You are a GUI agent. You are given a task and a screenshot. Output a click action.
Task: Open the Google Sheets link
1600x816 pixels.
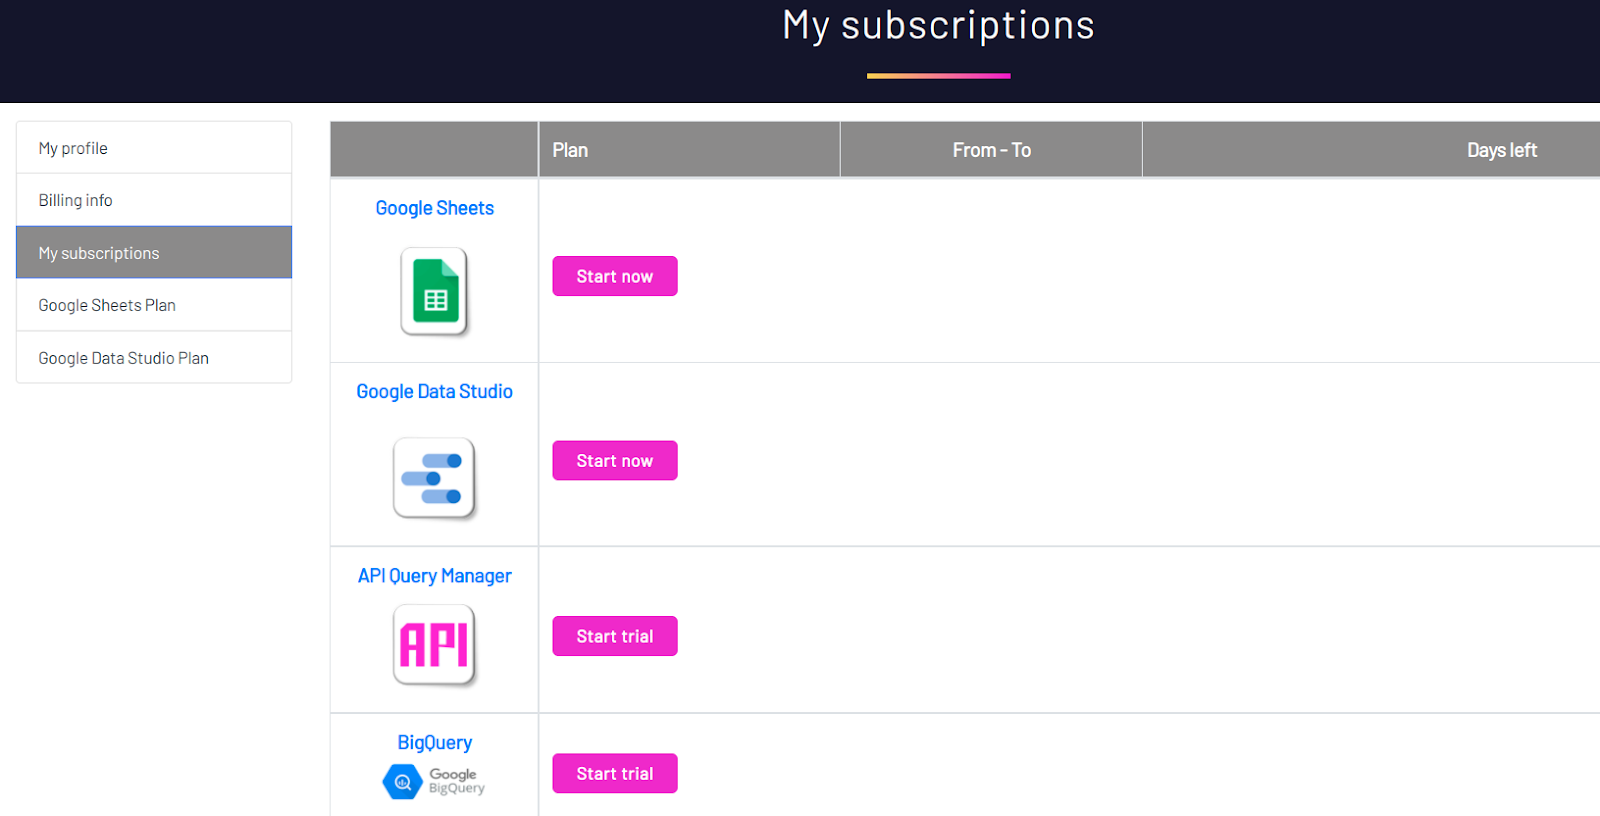pyautogui.click(x=435, y=208)
